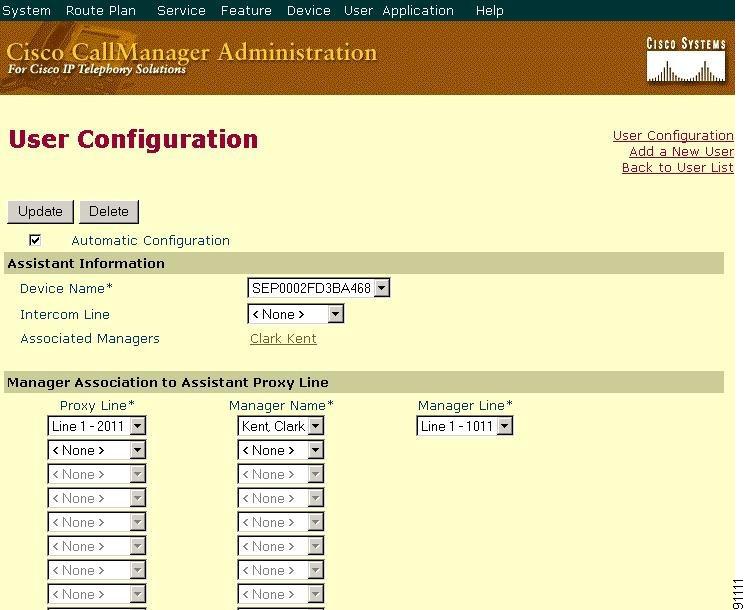Click the Automatic Configuration label text
This screenshot has height=610, width=751.
(150, 240)
